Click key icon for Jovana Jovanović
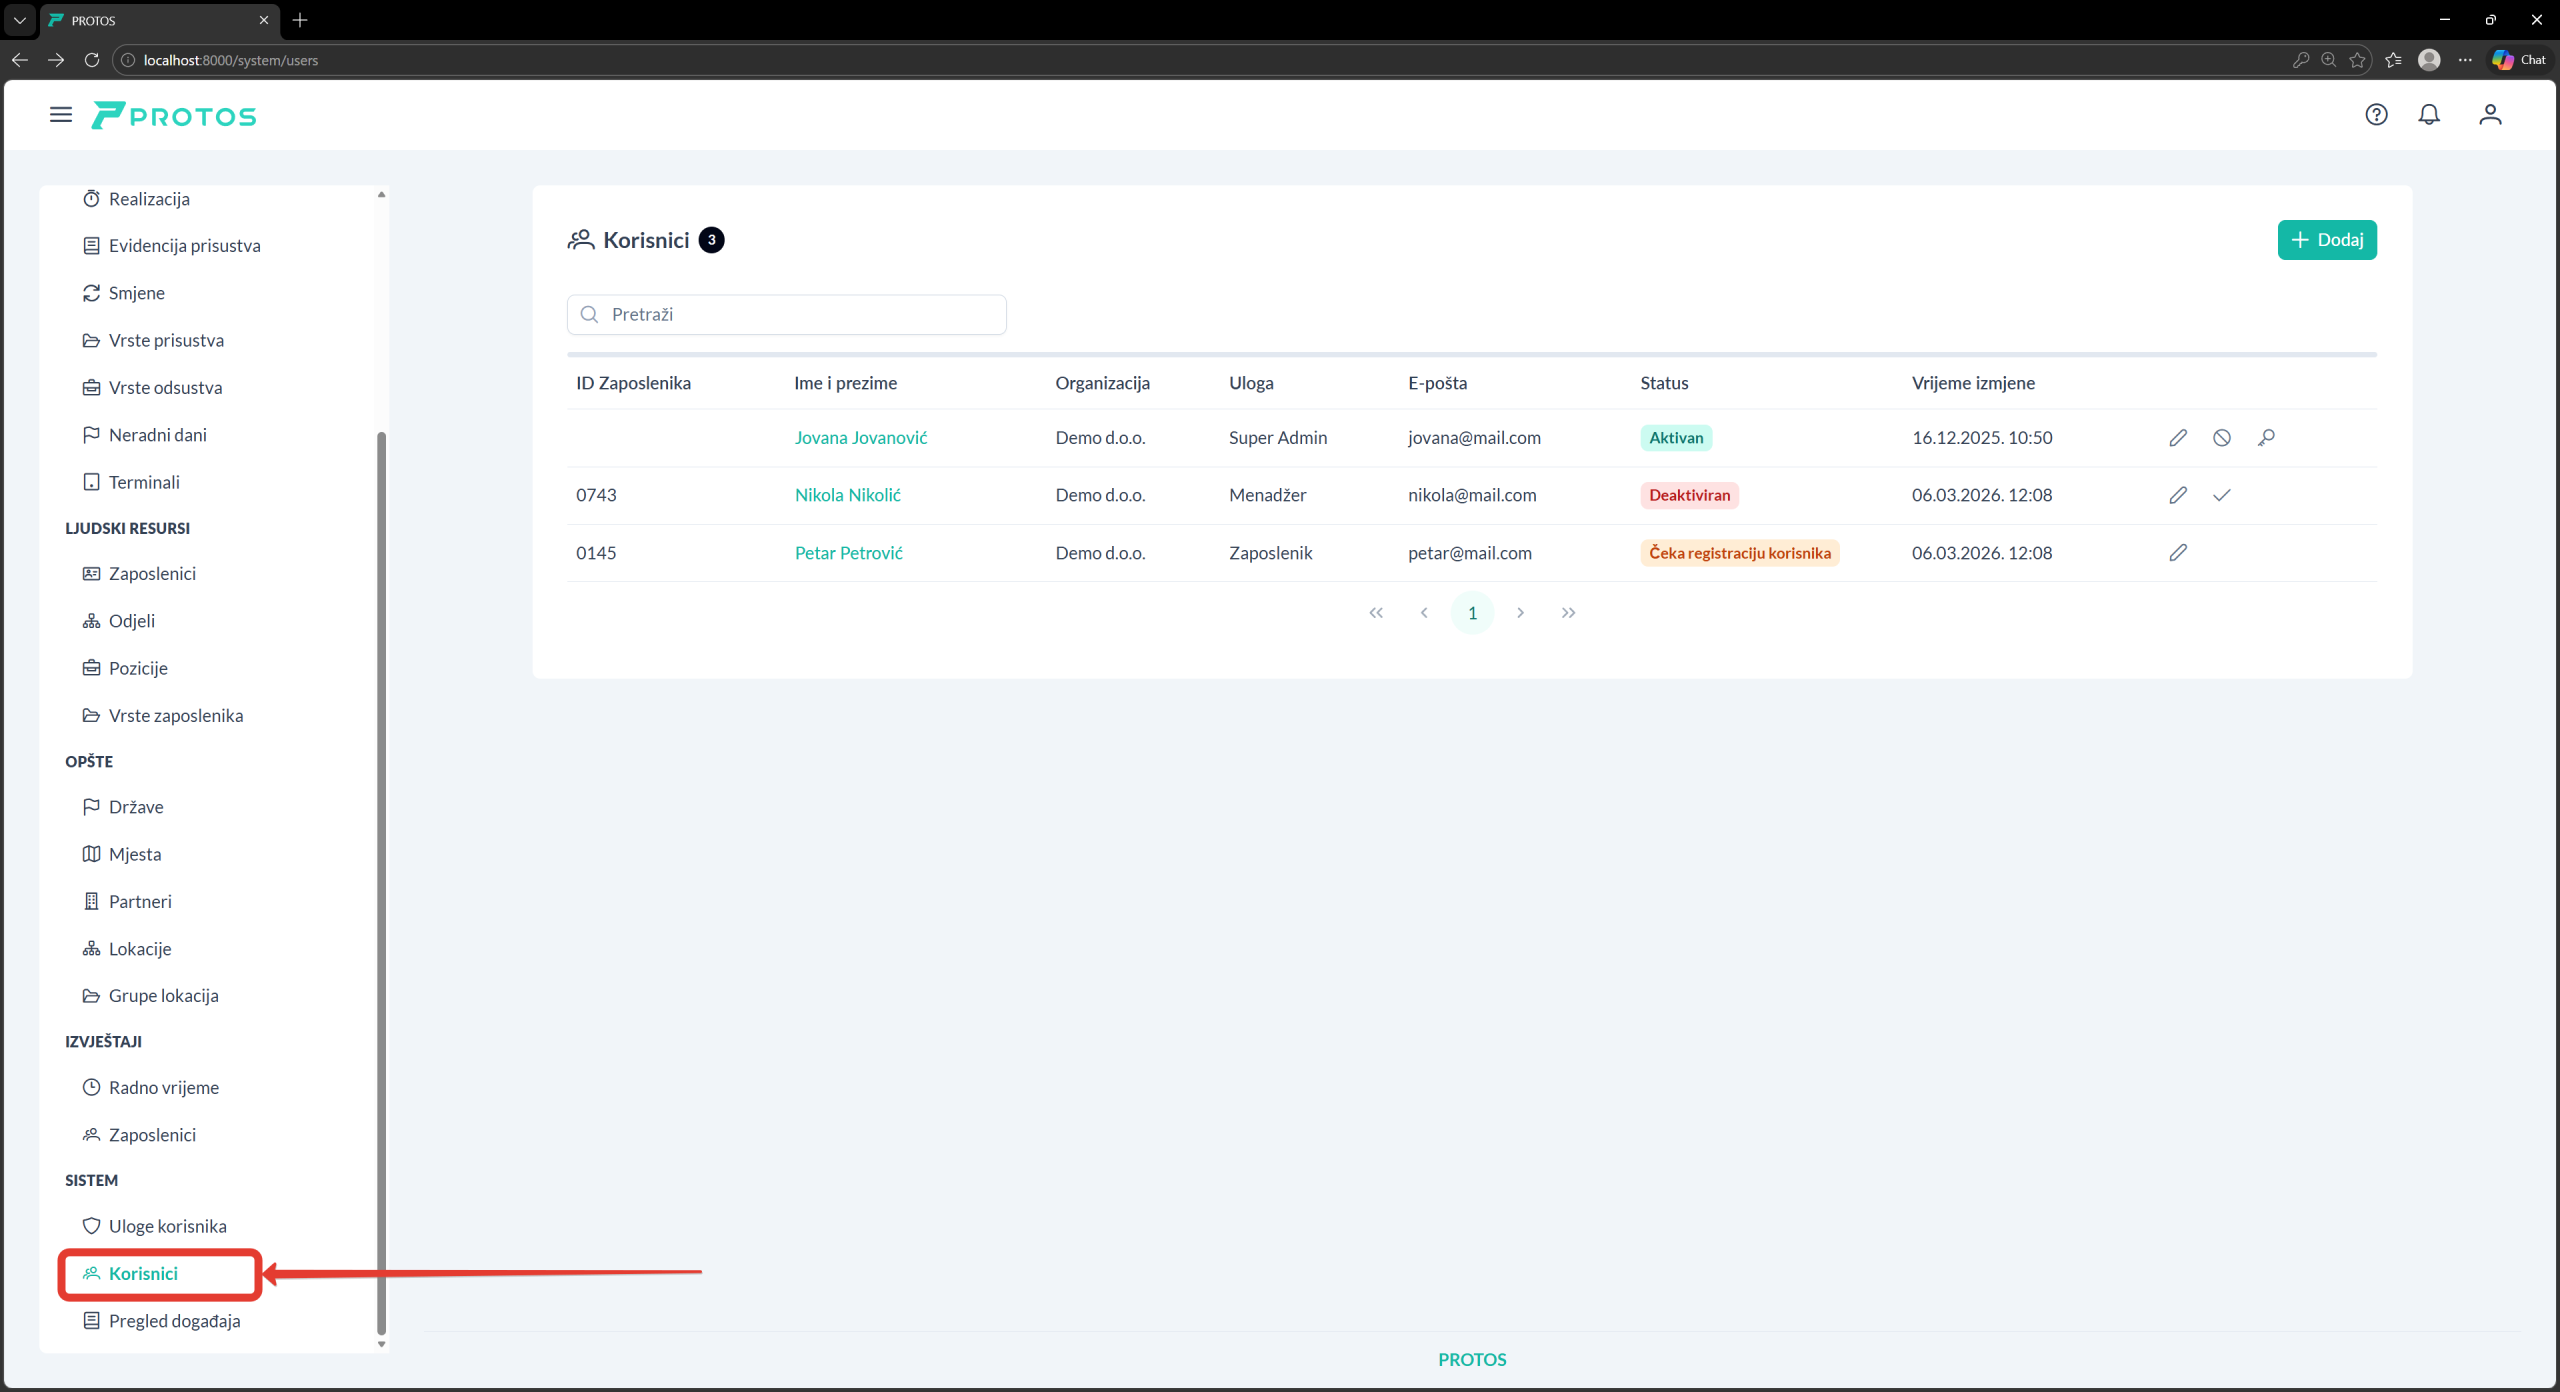This screenshot has height=1392, width=2560. click(2266, 438)
